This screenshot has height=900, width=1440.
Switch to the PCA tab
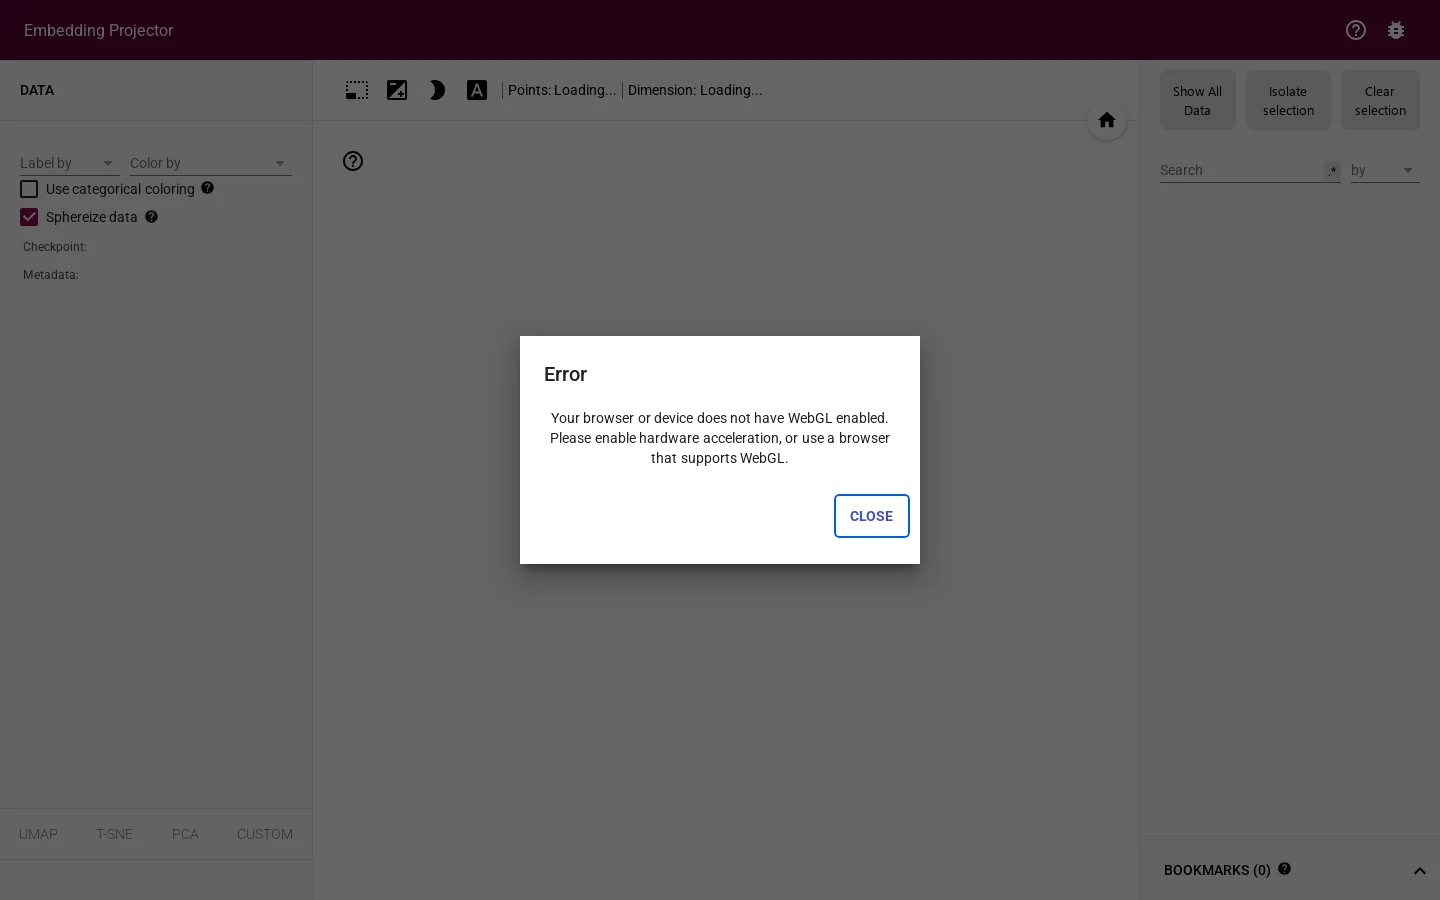tap(185, 834)
